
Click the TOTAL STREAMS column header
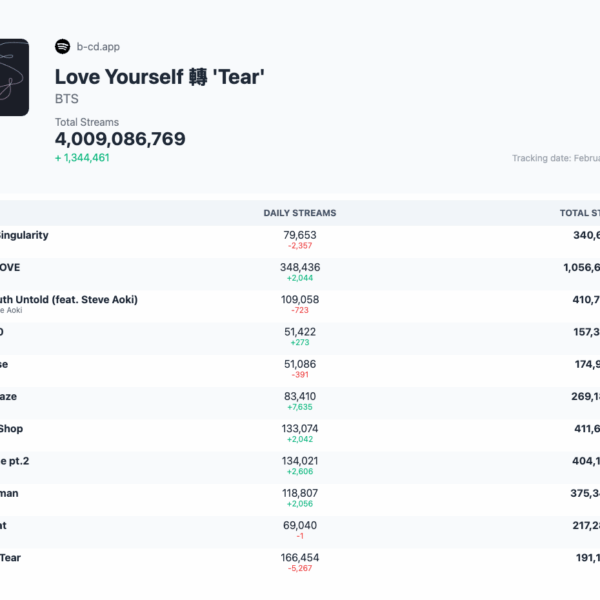(x=580, y=213)
